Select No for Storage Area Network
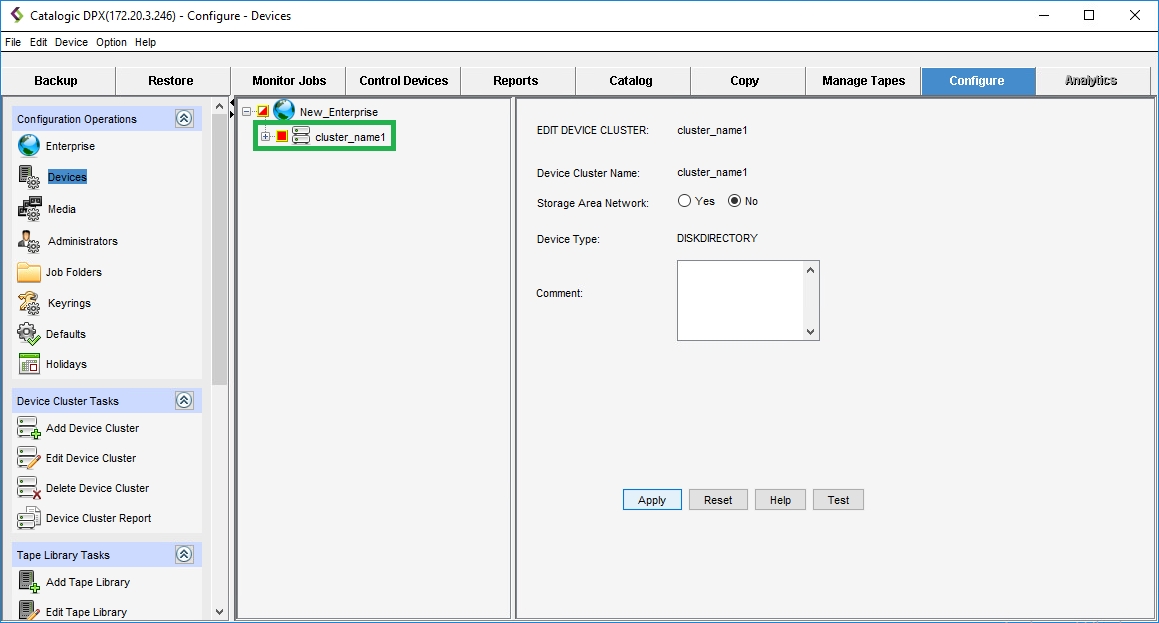Image resolution: width=1159 pixels, height=623 pixels. pyautogui.click(x=735, y=201)
